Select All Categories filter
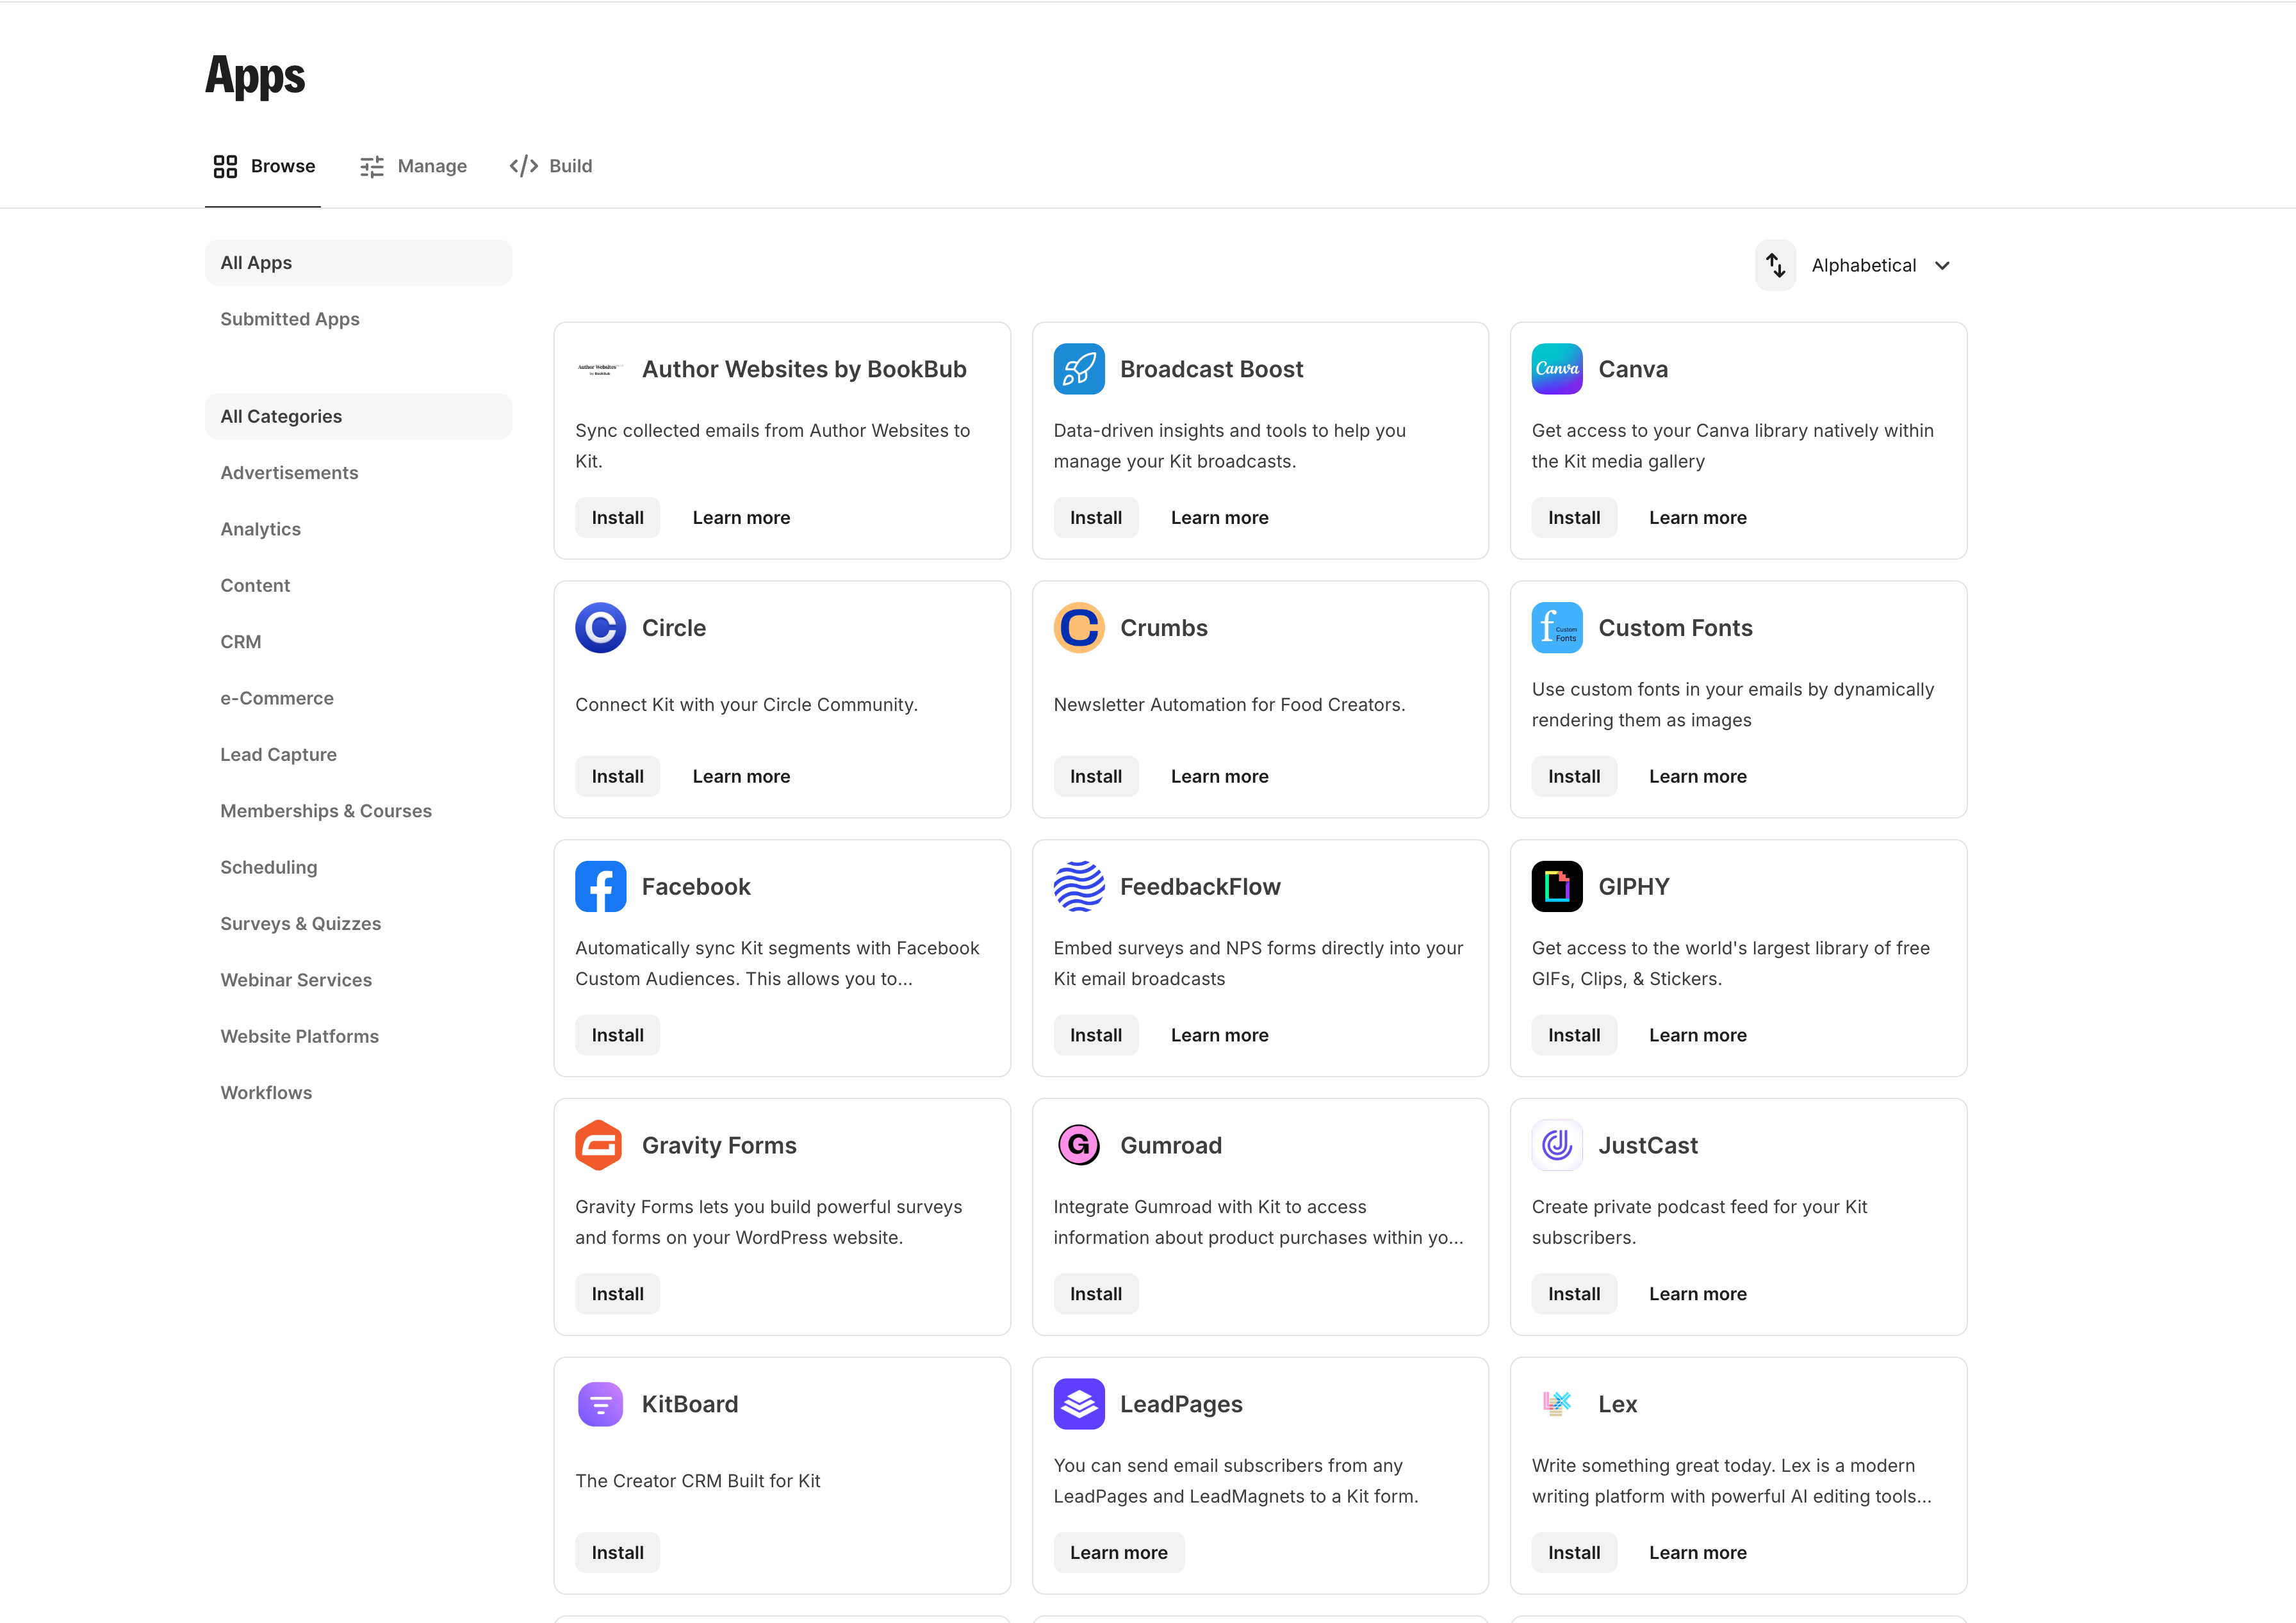Screen dimensions: 2296x1623 358,416
